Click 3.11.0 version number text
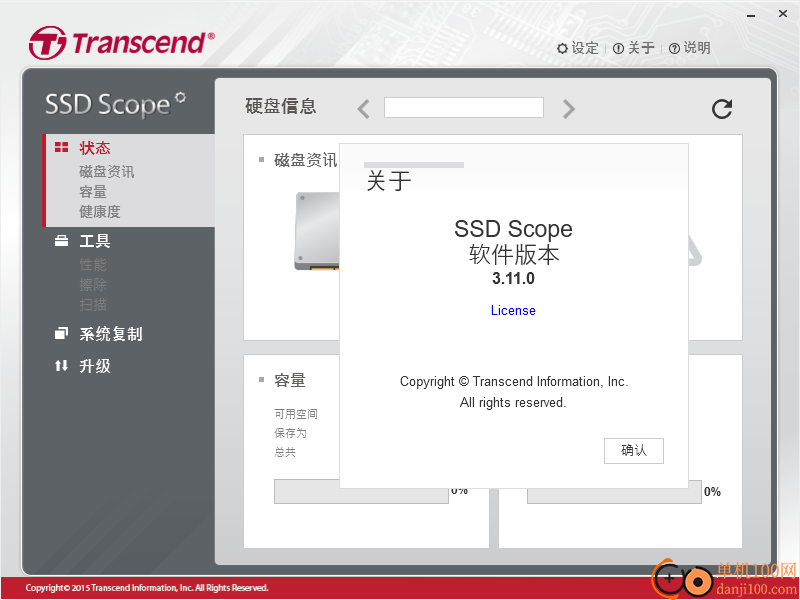 pos(513,278)
